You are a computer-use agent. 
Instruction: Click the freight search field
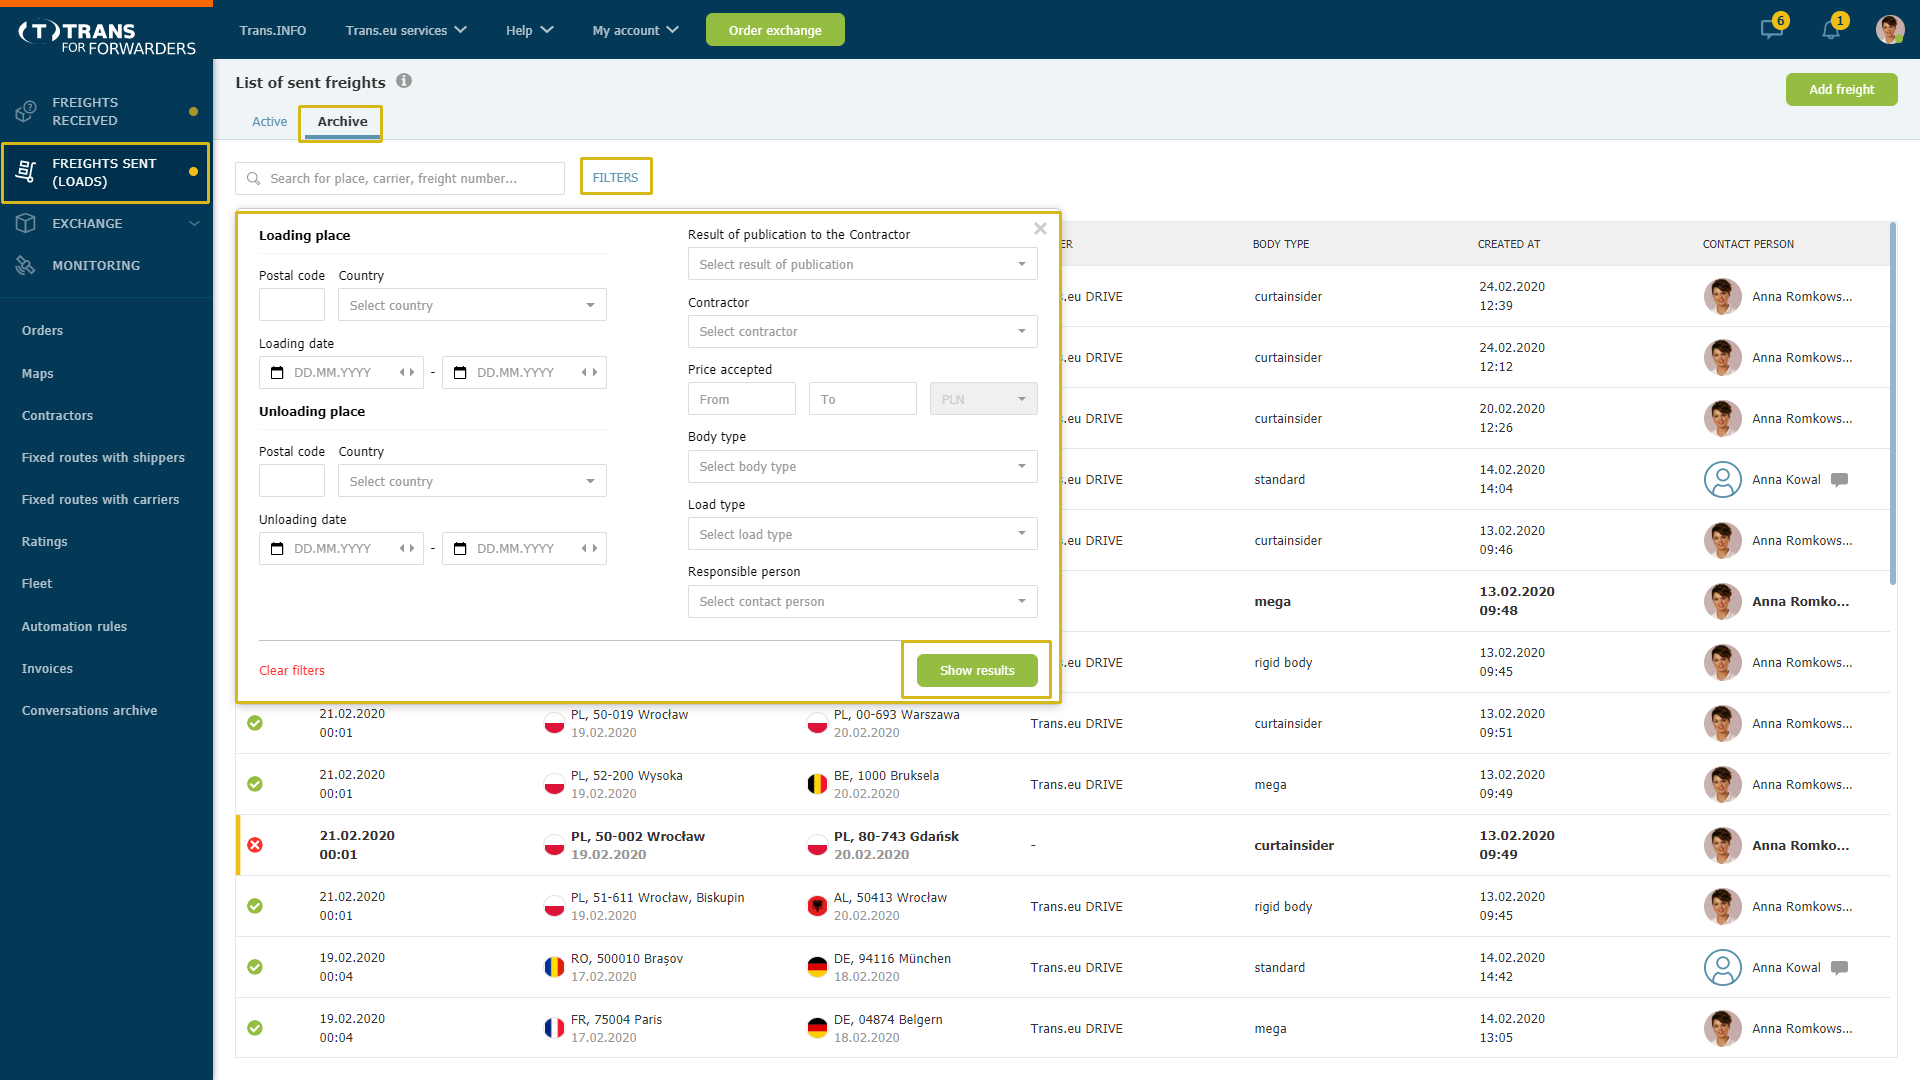click(400, 178)
